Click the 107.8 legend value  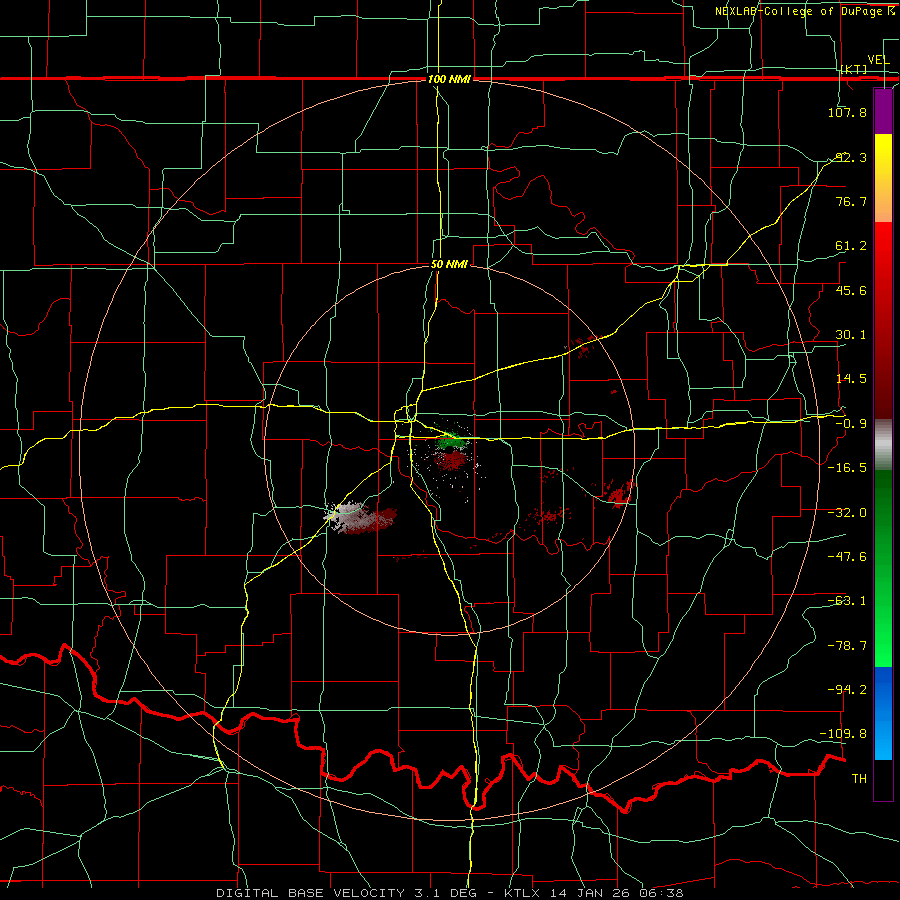tap(847, 112)
